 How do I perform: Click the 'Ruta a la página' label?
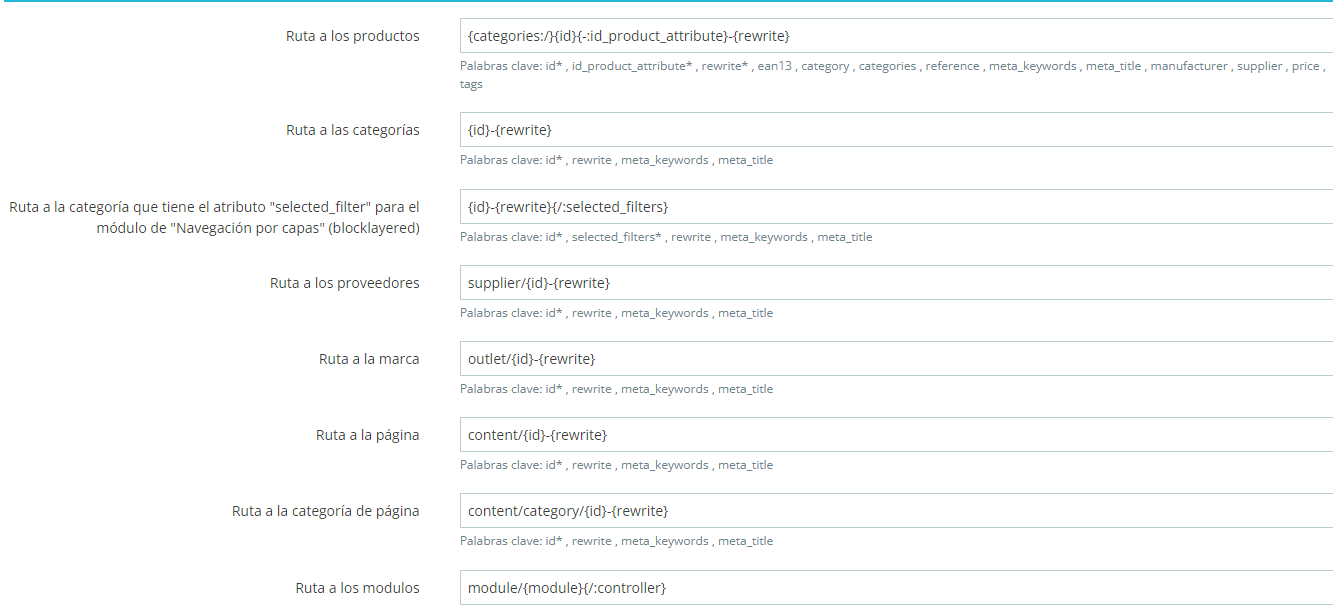point(368,435)
